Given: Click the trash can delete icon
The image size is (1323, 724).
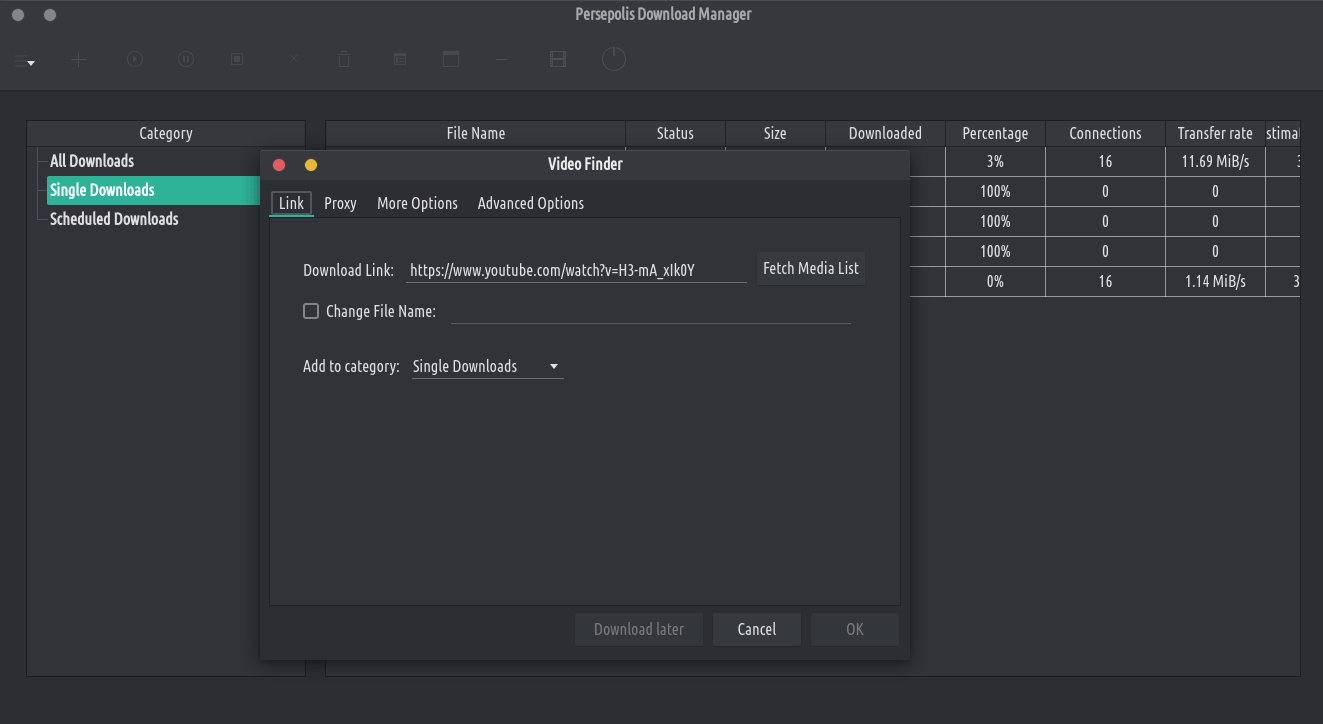Looking at the screenshot, I should click(x=344, y=60).
